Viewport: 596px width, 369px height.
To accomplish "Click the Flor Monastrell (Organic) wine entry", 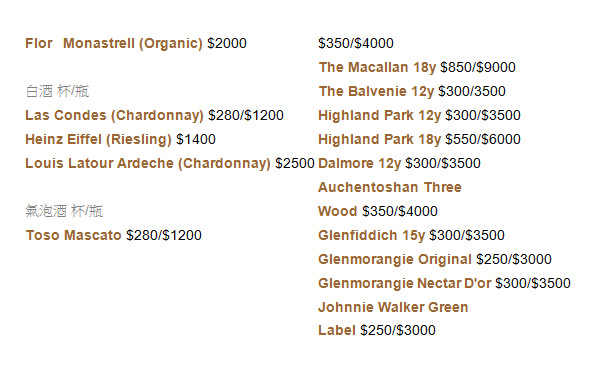I will click(x=114, y=43).
